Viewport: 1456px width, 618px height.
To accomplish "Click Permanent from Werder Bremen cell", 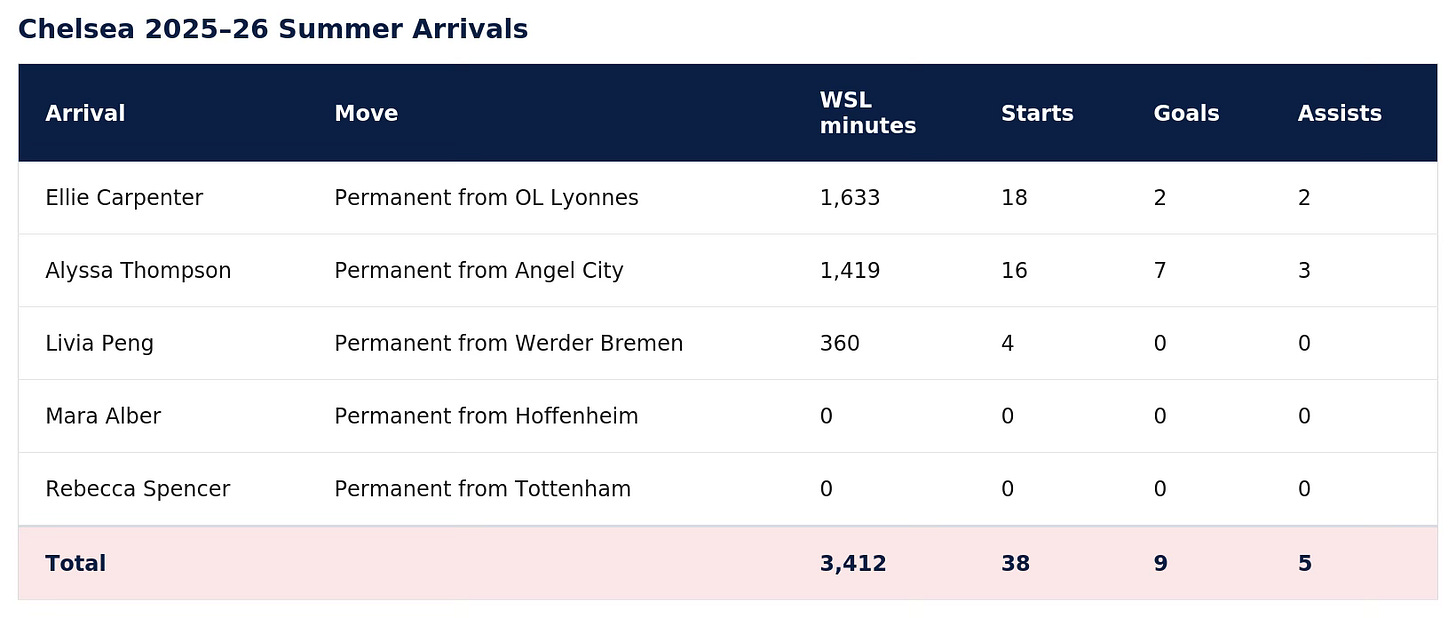I will click(509, 344).
